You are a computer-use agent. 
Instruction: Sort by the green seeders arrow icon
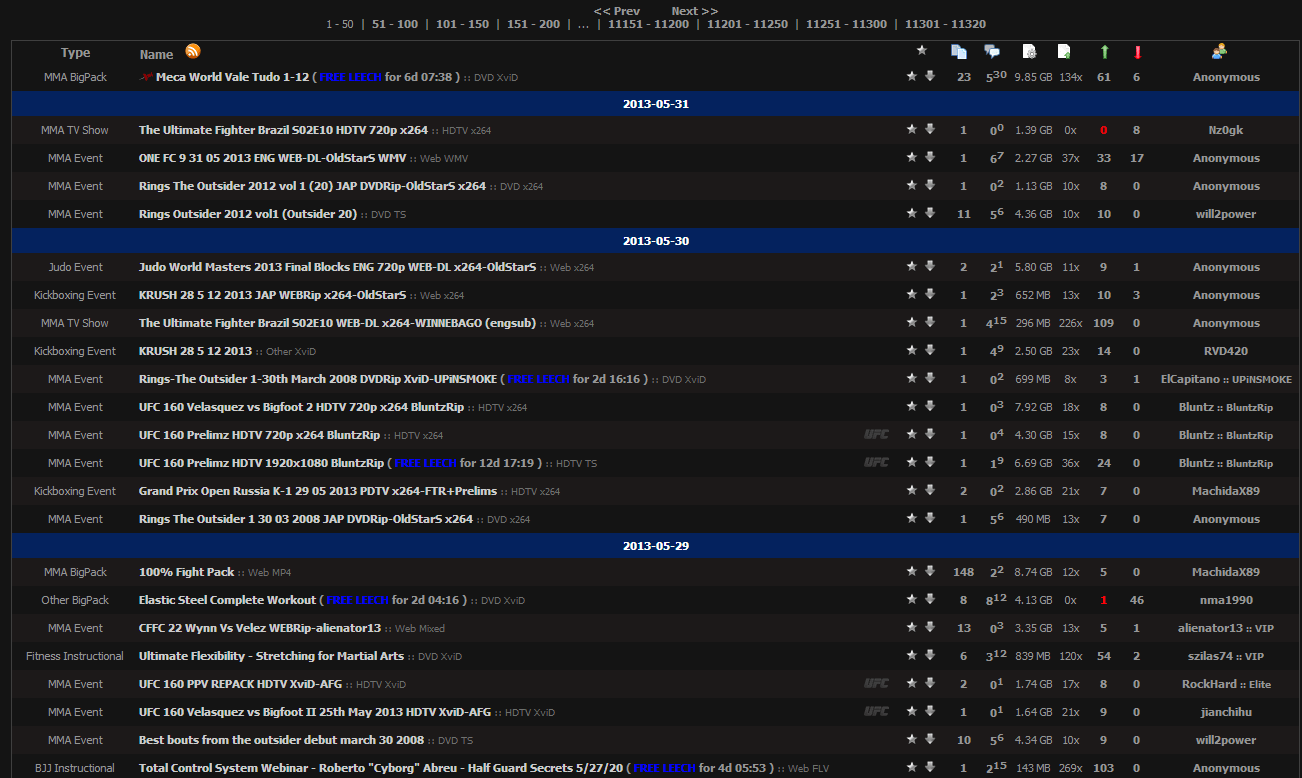(x=1105, y=52)
